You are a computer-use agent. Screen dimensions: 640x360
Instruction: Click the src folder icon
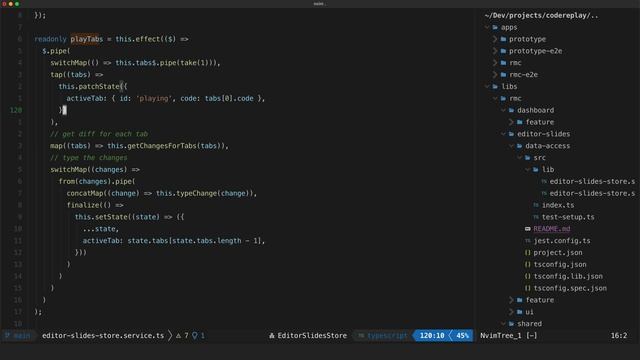(528, 158)
